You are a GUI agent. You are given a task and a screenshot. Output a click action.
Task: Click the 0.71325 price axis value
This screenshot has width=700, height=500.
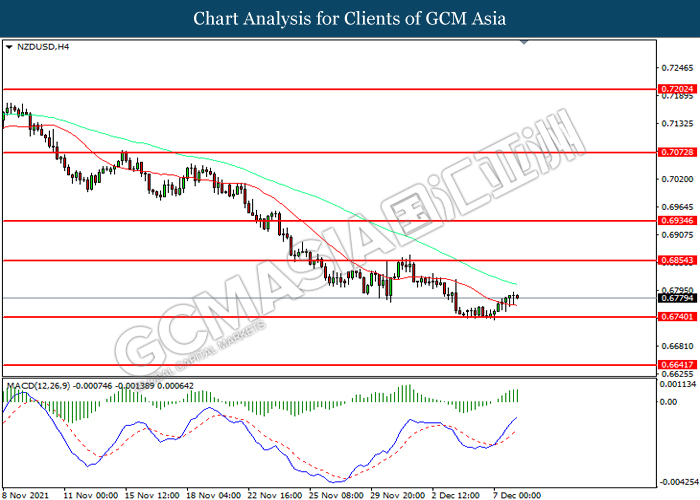coord(677,123)
